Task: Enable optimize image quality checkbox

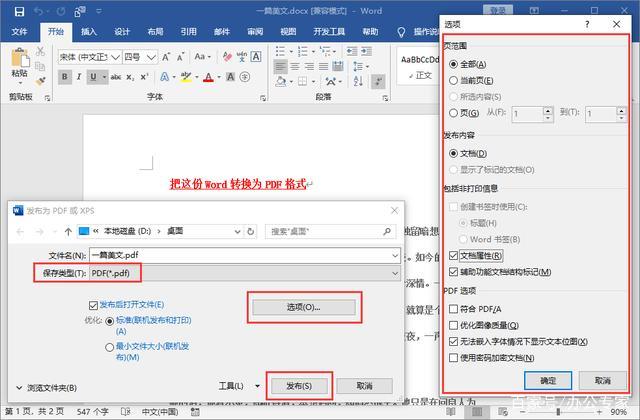Action: click(453, 325)
